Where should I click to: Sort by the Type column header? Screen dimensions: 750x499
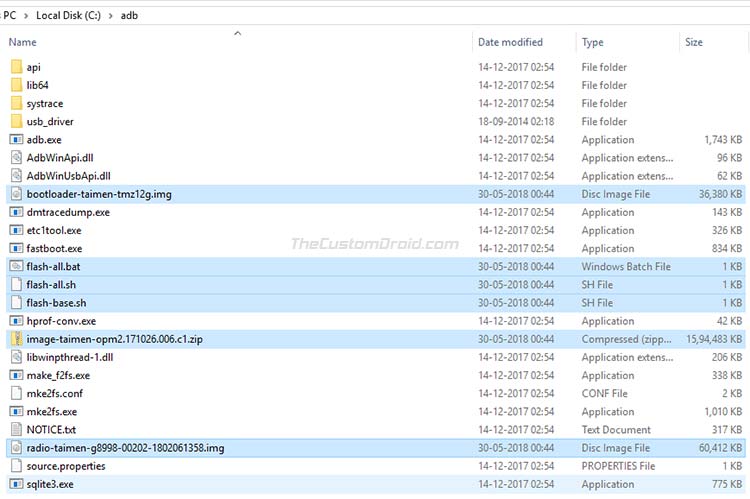pos(592,42)
